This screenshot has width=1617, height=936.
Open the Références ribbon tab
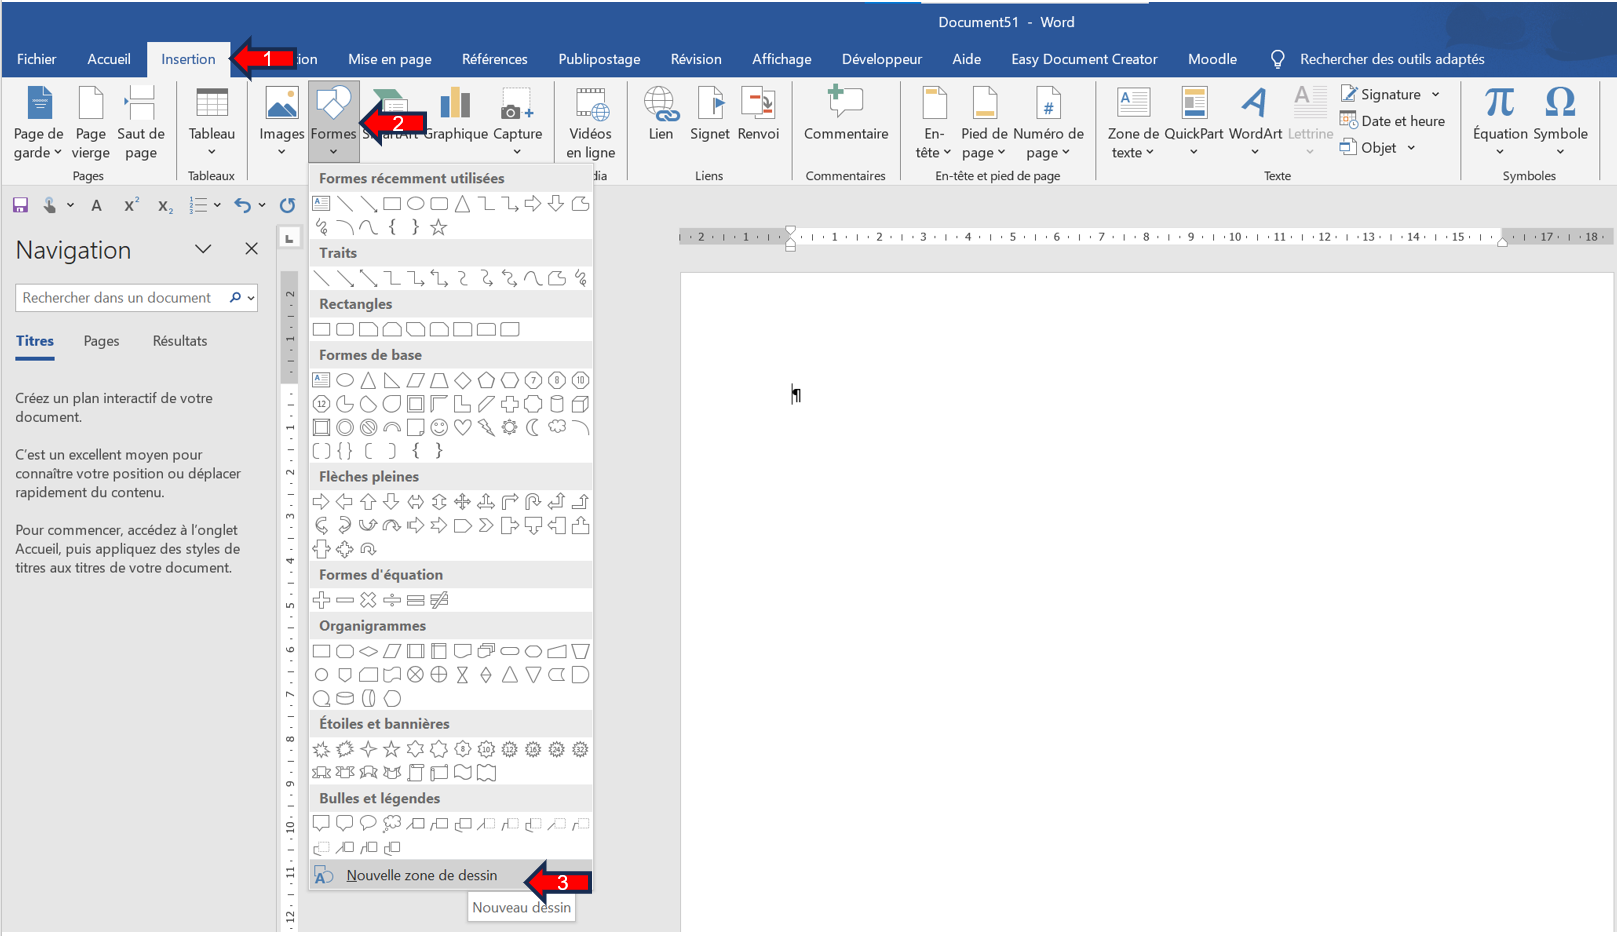(494, 59)
